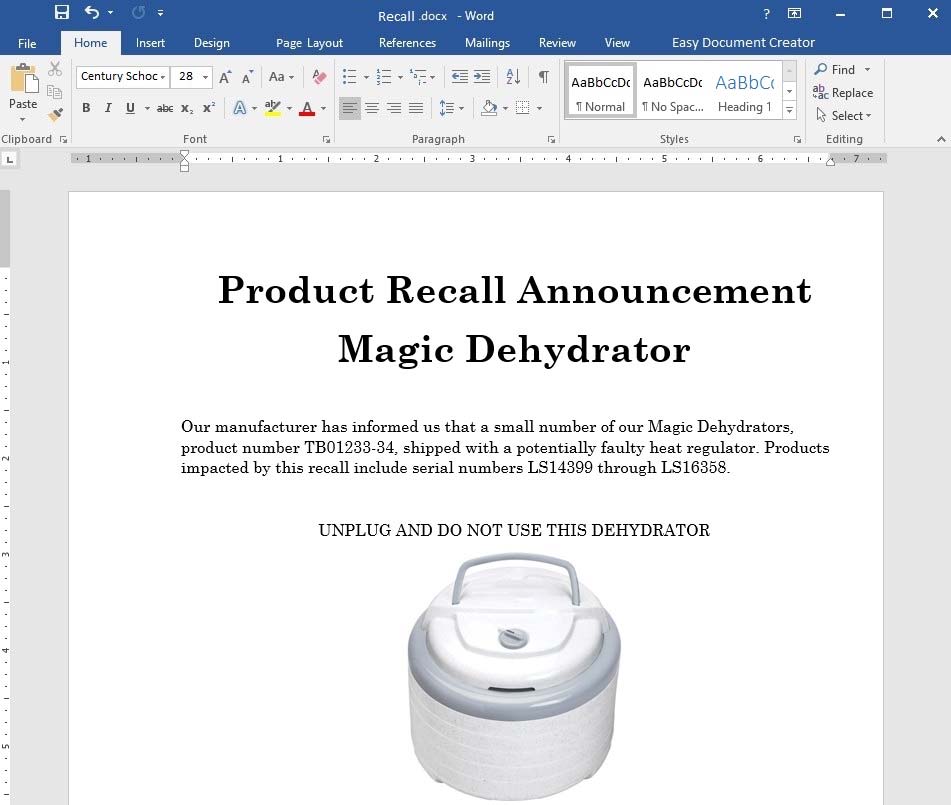Start a bulleted list
The image size is (951, 805).
349,77
